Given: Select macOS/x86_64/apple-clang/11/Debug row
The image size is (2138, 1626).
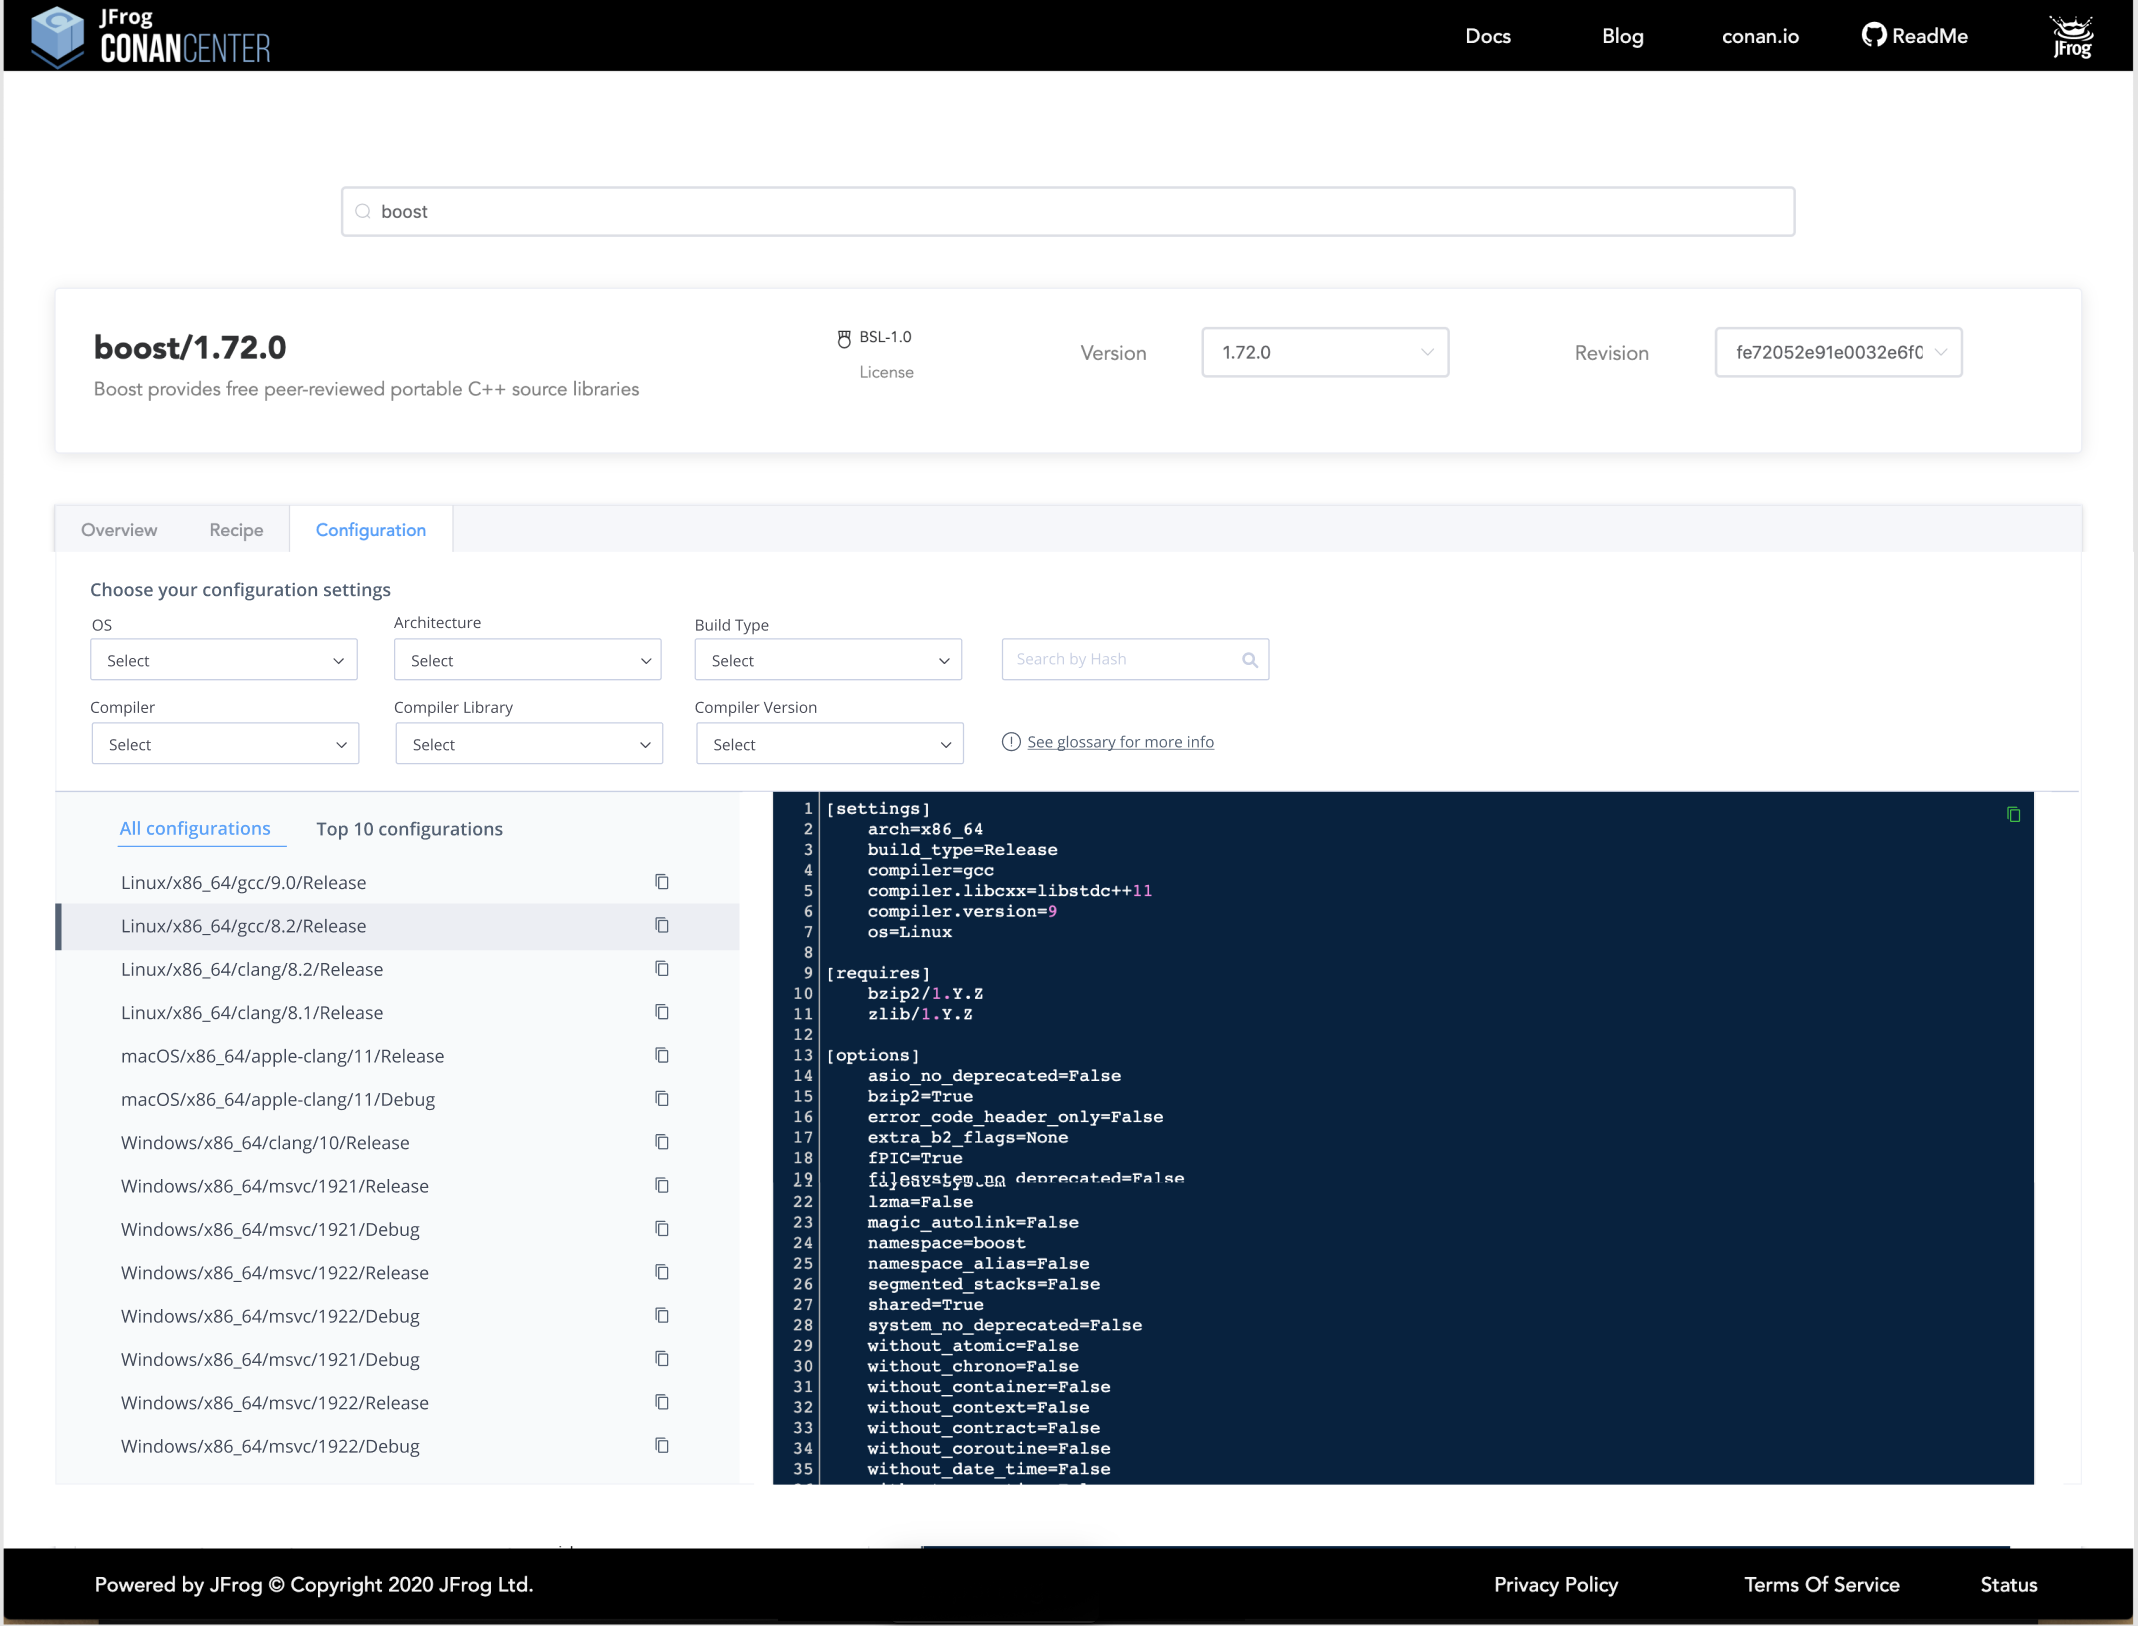Looking at the screenshot, I should (398, 1099).
